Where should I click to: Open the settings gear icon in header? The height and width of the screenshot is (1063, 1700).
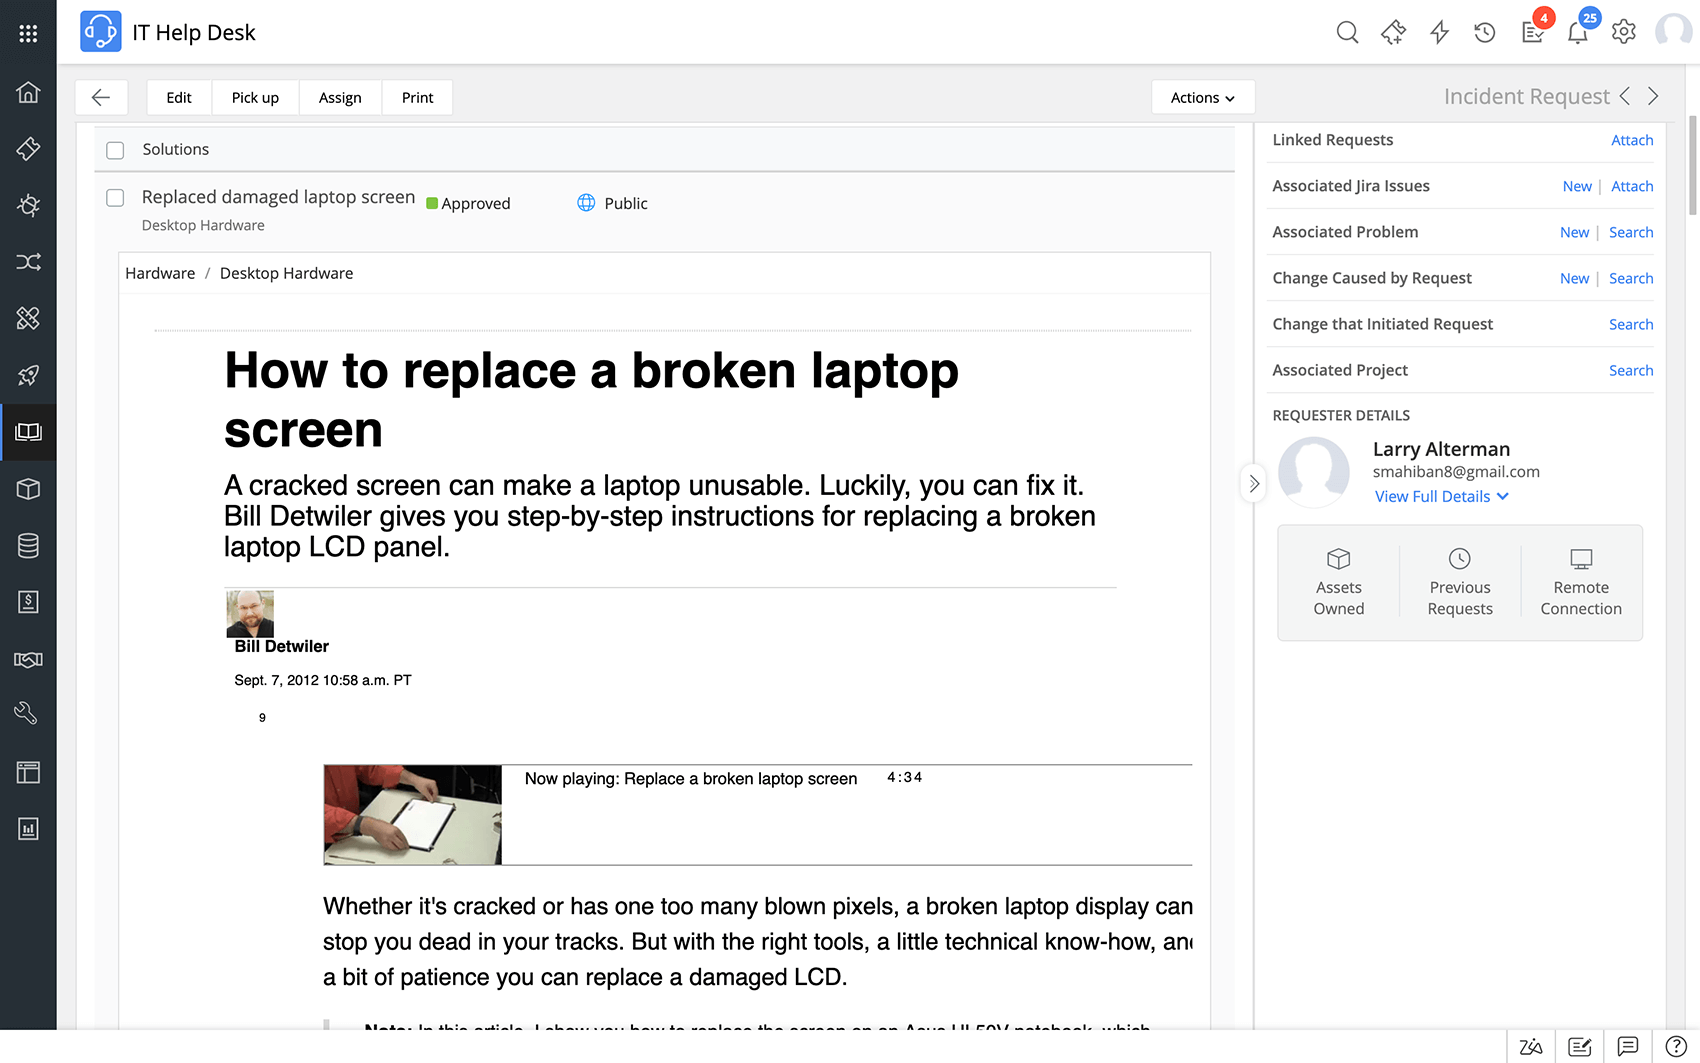tap(1623, 33)
